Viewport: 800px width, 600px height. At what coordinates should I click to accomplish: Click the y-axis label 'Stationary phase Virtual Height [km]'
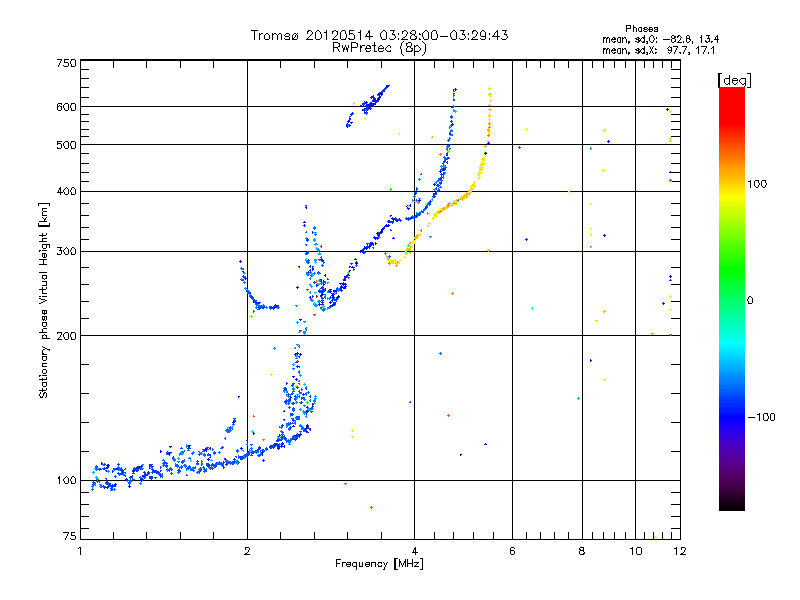[44, 301]
